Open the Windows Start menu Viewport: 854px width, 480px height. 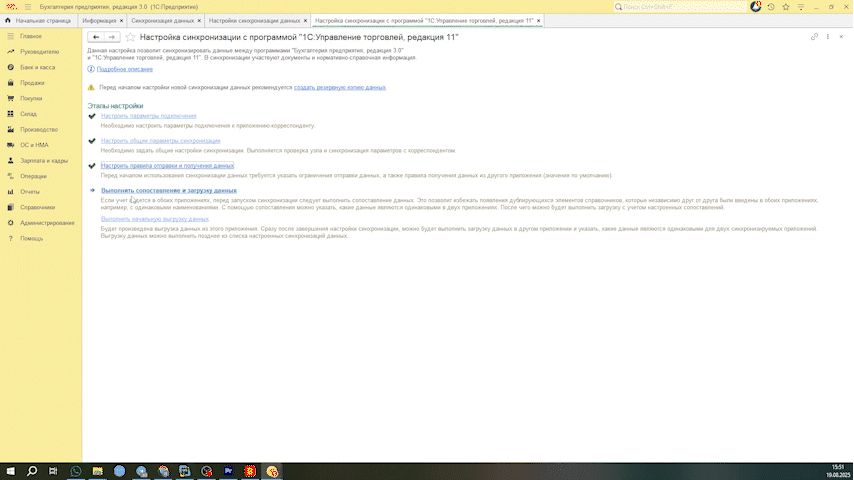click(x=10, y=471)
